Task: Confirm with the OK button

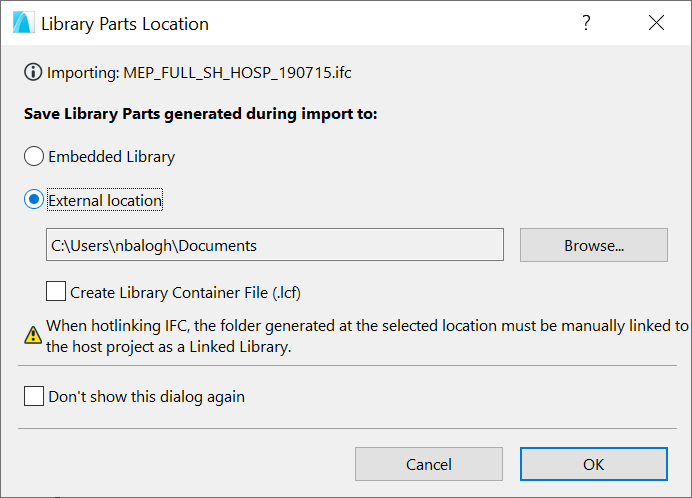Action: [x=593, y=464]
